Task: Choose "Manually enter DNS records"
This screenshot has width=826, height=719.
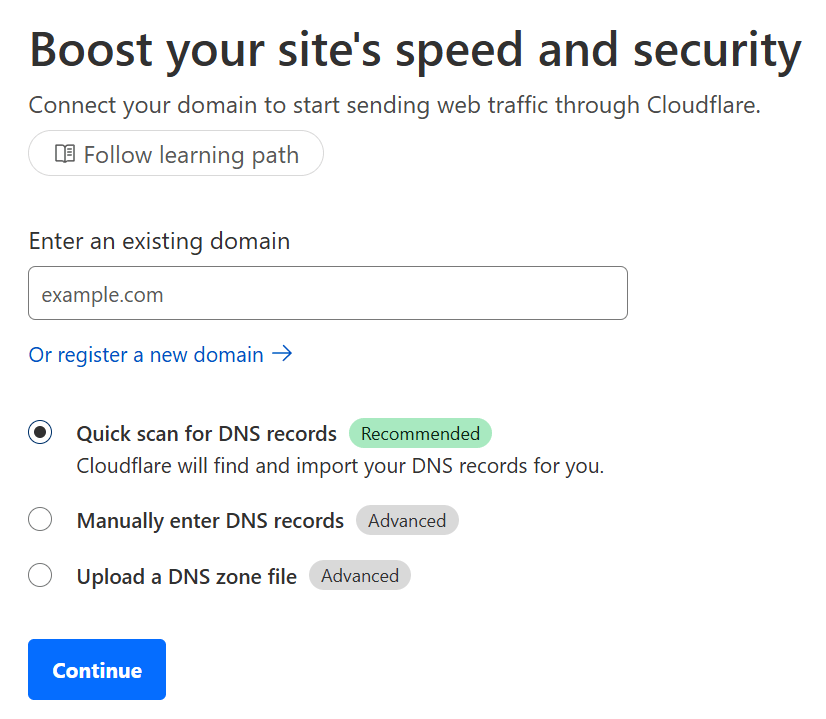Action: [x=40, y=519]
